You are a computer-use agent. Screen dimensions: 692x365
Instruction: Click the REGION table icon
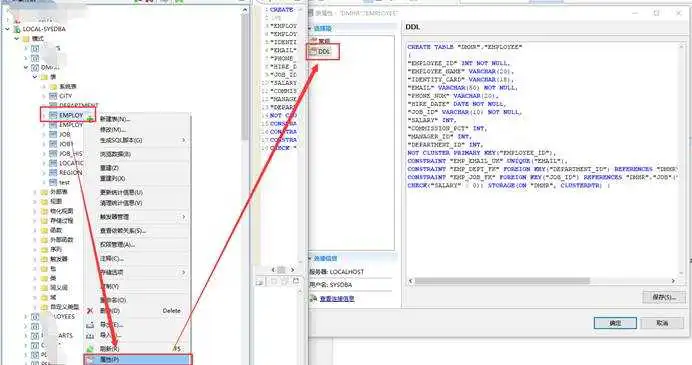pyautogui.click(x=53, y=173)
